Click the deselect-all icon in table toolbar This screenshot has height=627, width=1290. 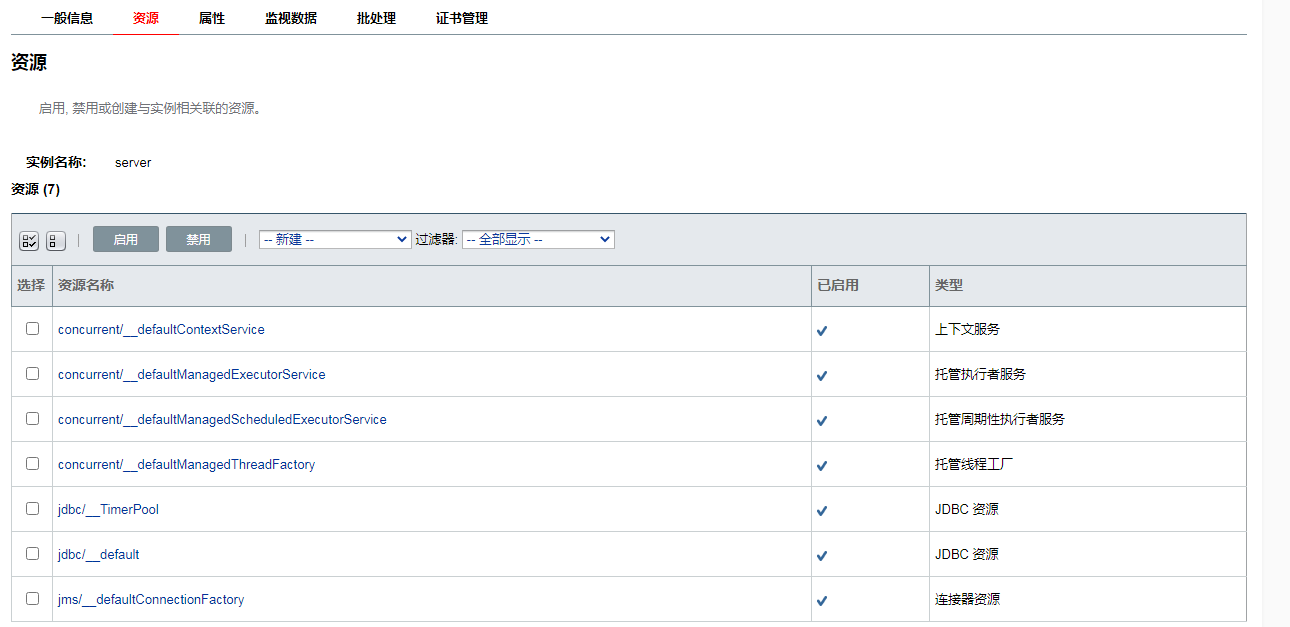pyautogui.click(x=56, y=241)
